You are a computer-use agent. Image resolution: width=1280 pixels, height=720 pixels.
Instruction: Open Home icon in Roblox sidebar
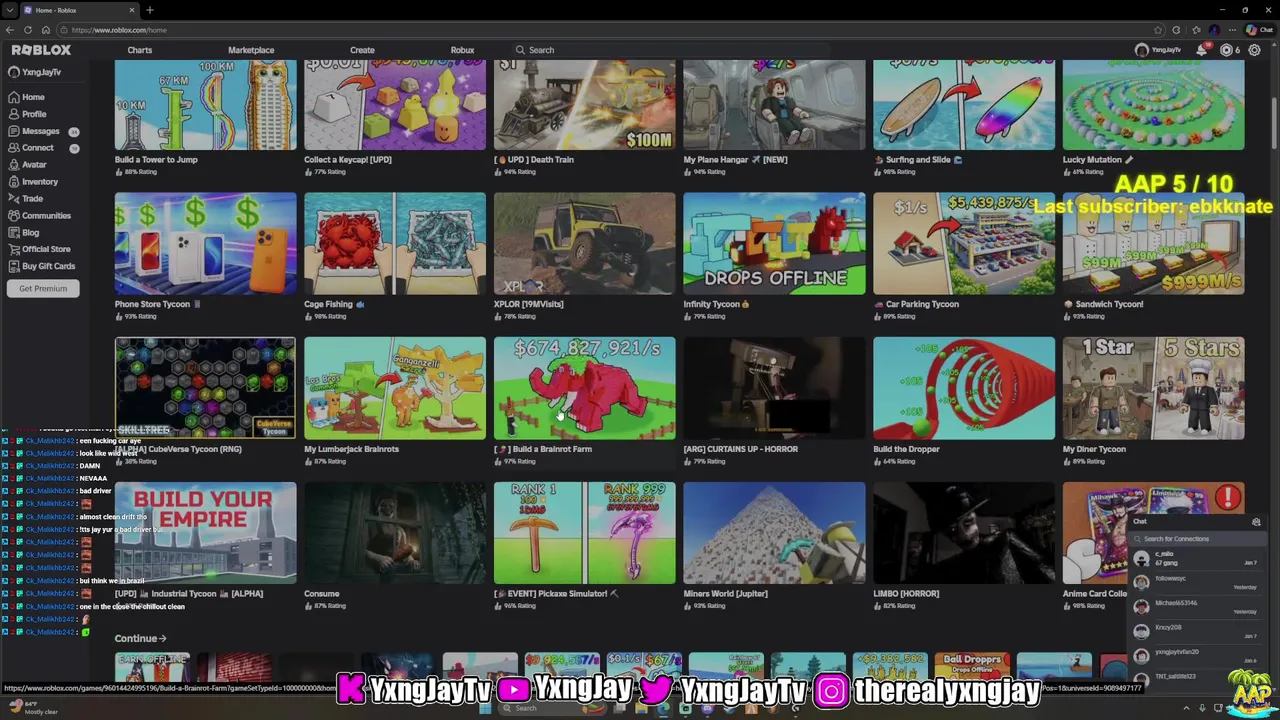(13, 97)
